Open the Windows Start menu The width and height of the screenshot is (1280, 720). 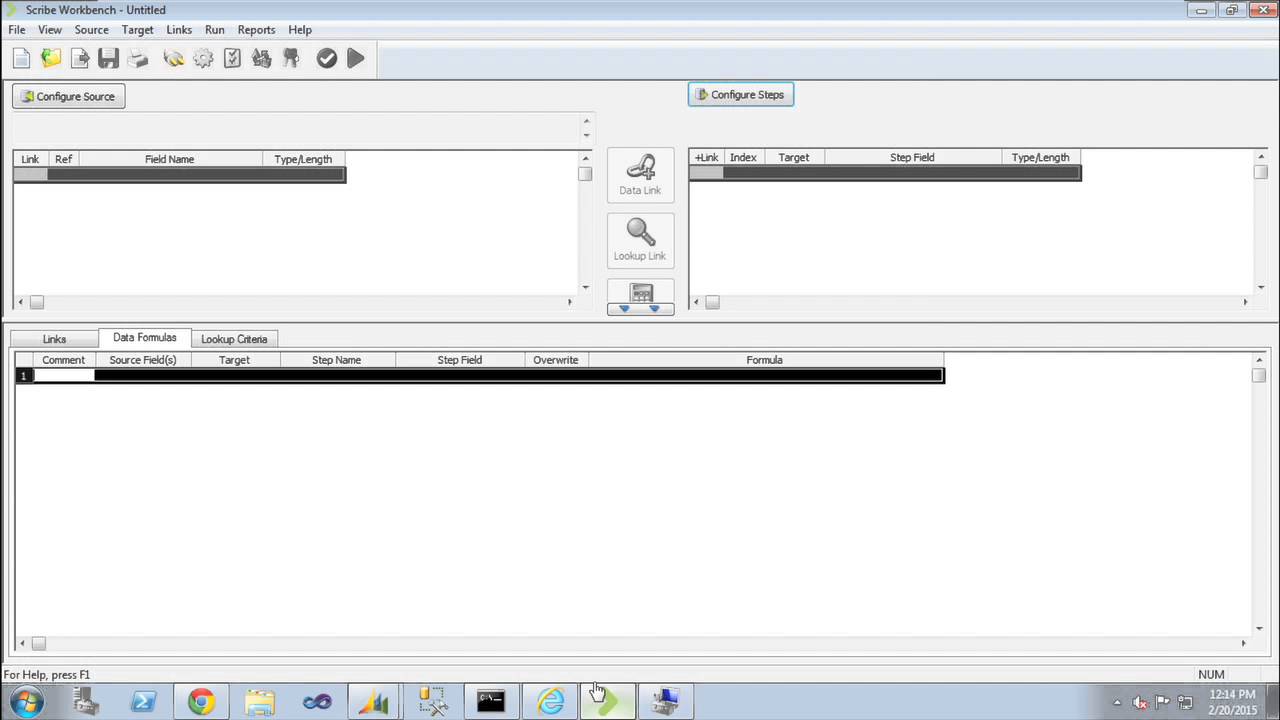coord(26,702)
